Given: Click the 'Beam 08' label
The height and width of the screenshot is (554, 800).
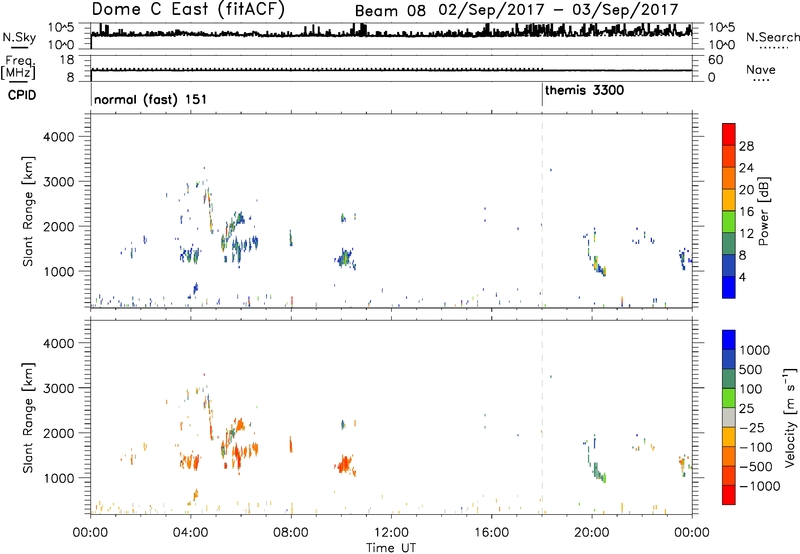Looking at the screenshot, I should [x=390, y=11].
